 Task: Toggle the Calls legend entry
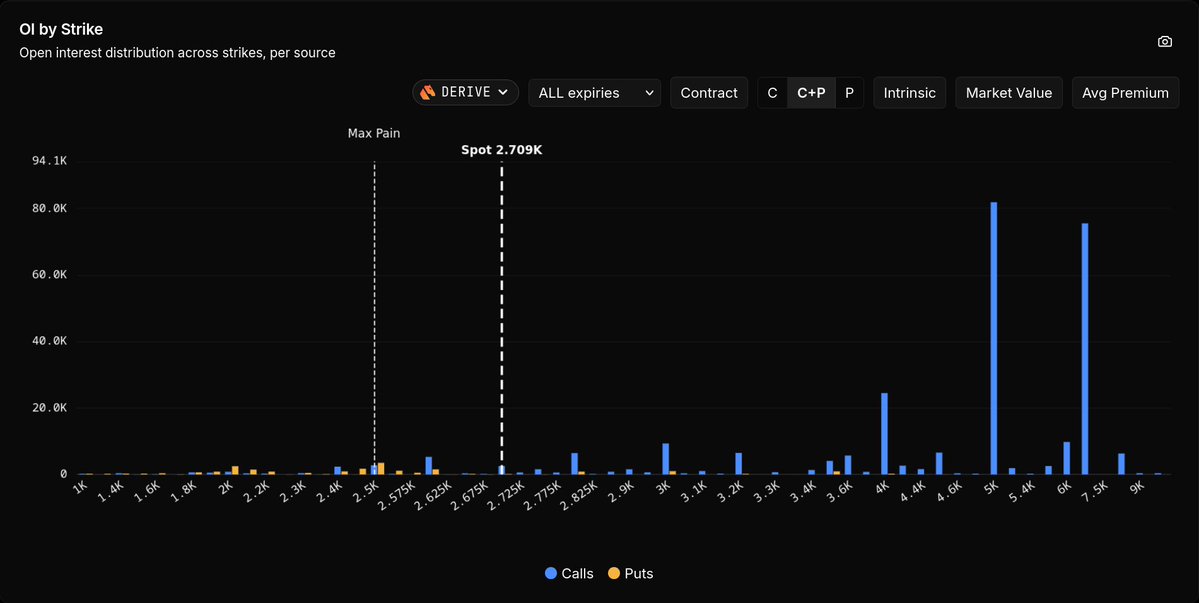pyautogui.click(x=569, y=573)
